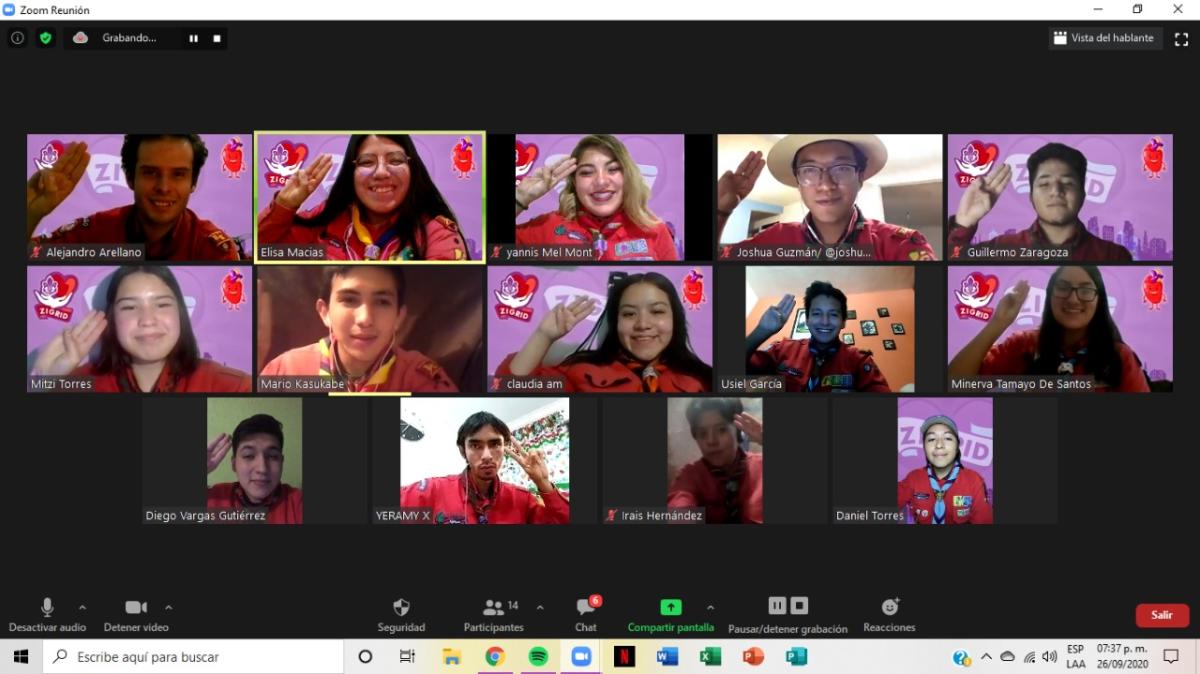Pause recording in top recording bar
Viewport: 1200px width, 674px height.
(193, 38)
